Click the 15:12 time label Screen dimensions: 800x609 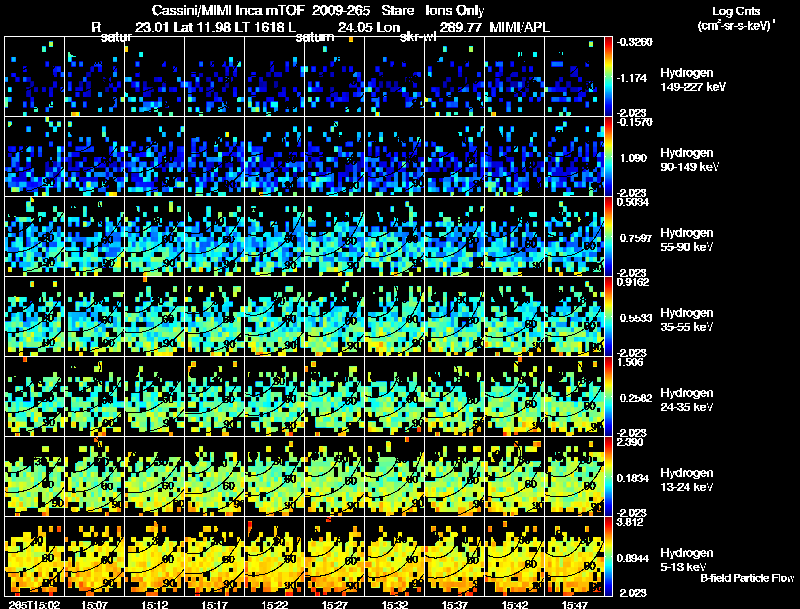(x=155, y=605)
